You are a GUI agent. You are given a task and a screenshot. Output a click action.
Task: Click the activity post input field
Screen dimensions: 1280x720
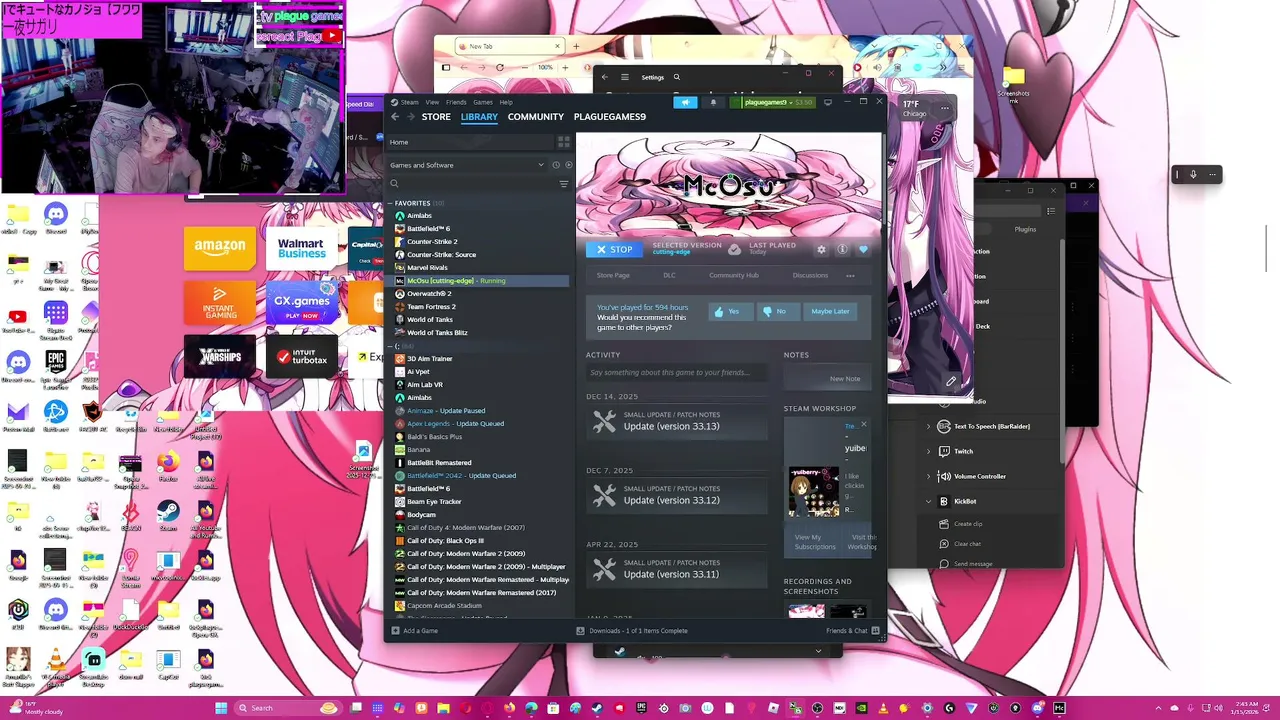[677, 373]
